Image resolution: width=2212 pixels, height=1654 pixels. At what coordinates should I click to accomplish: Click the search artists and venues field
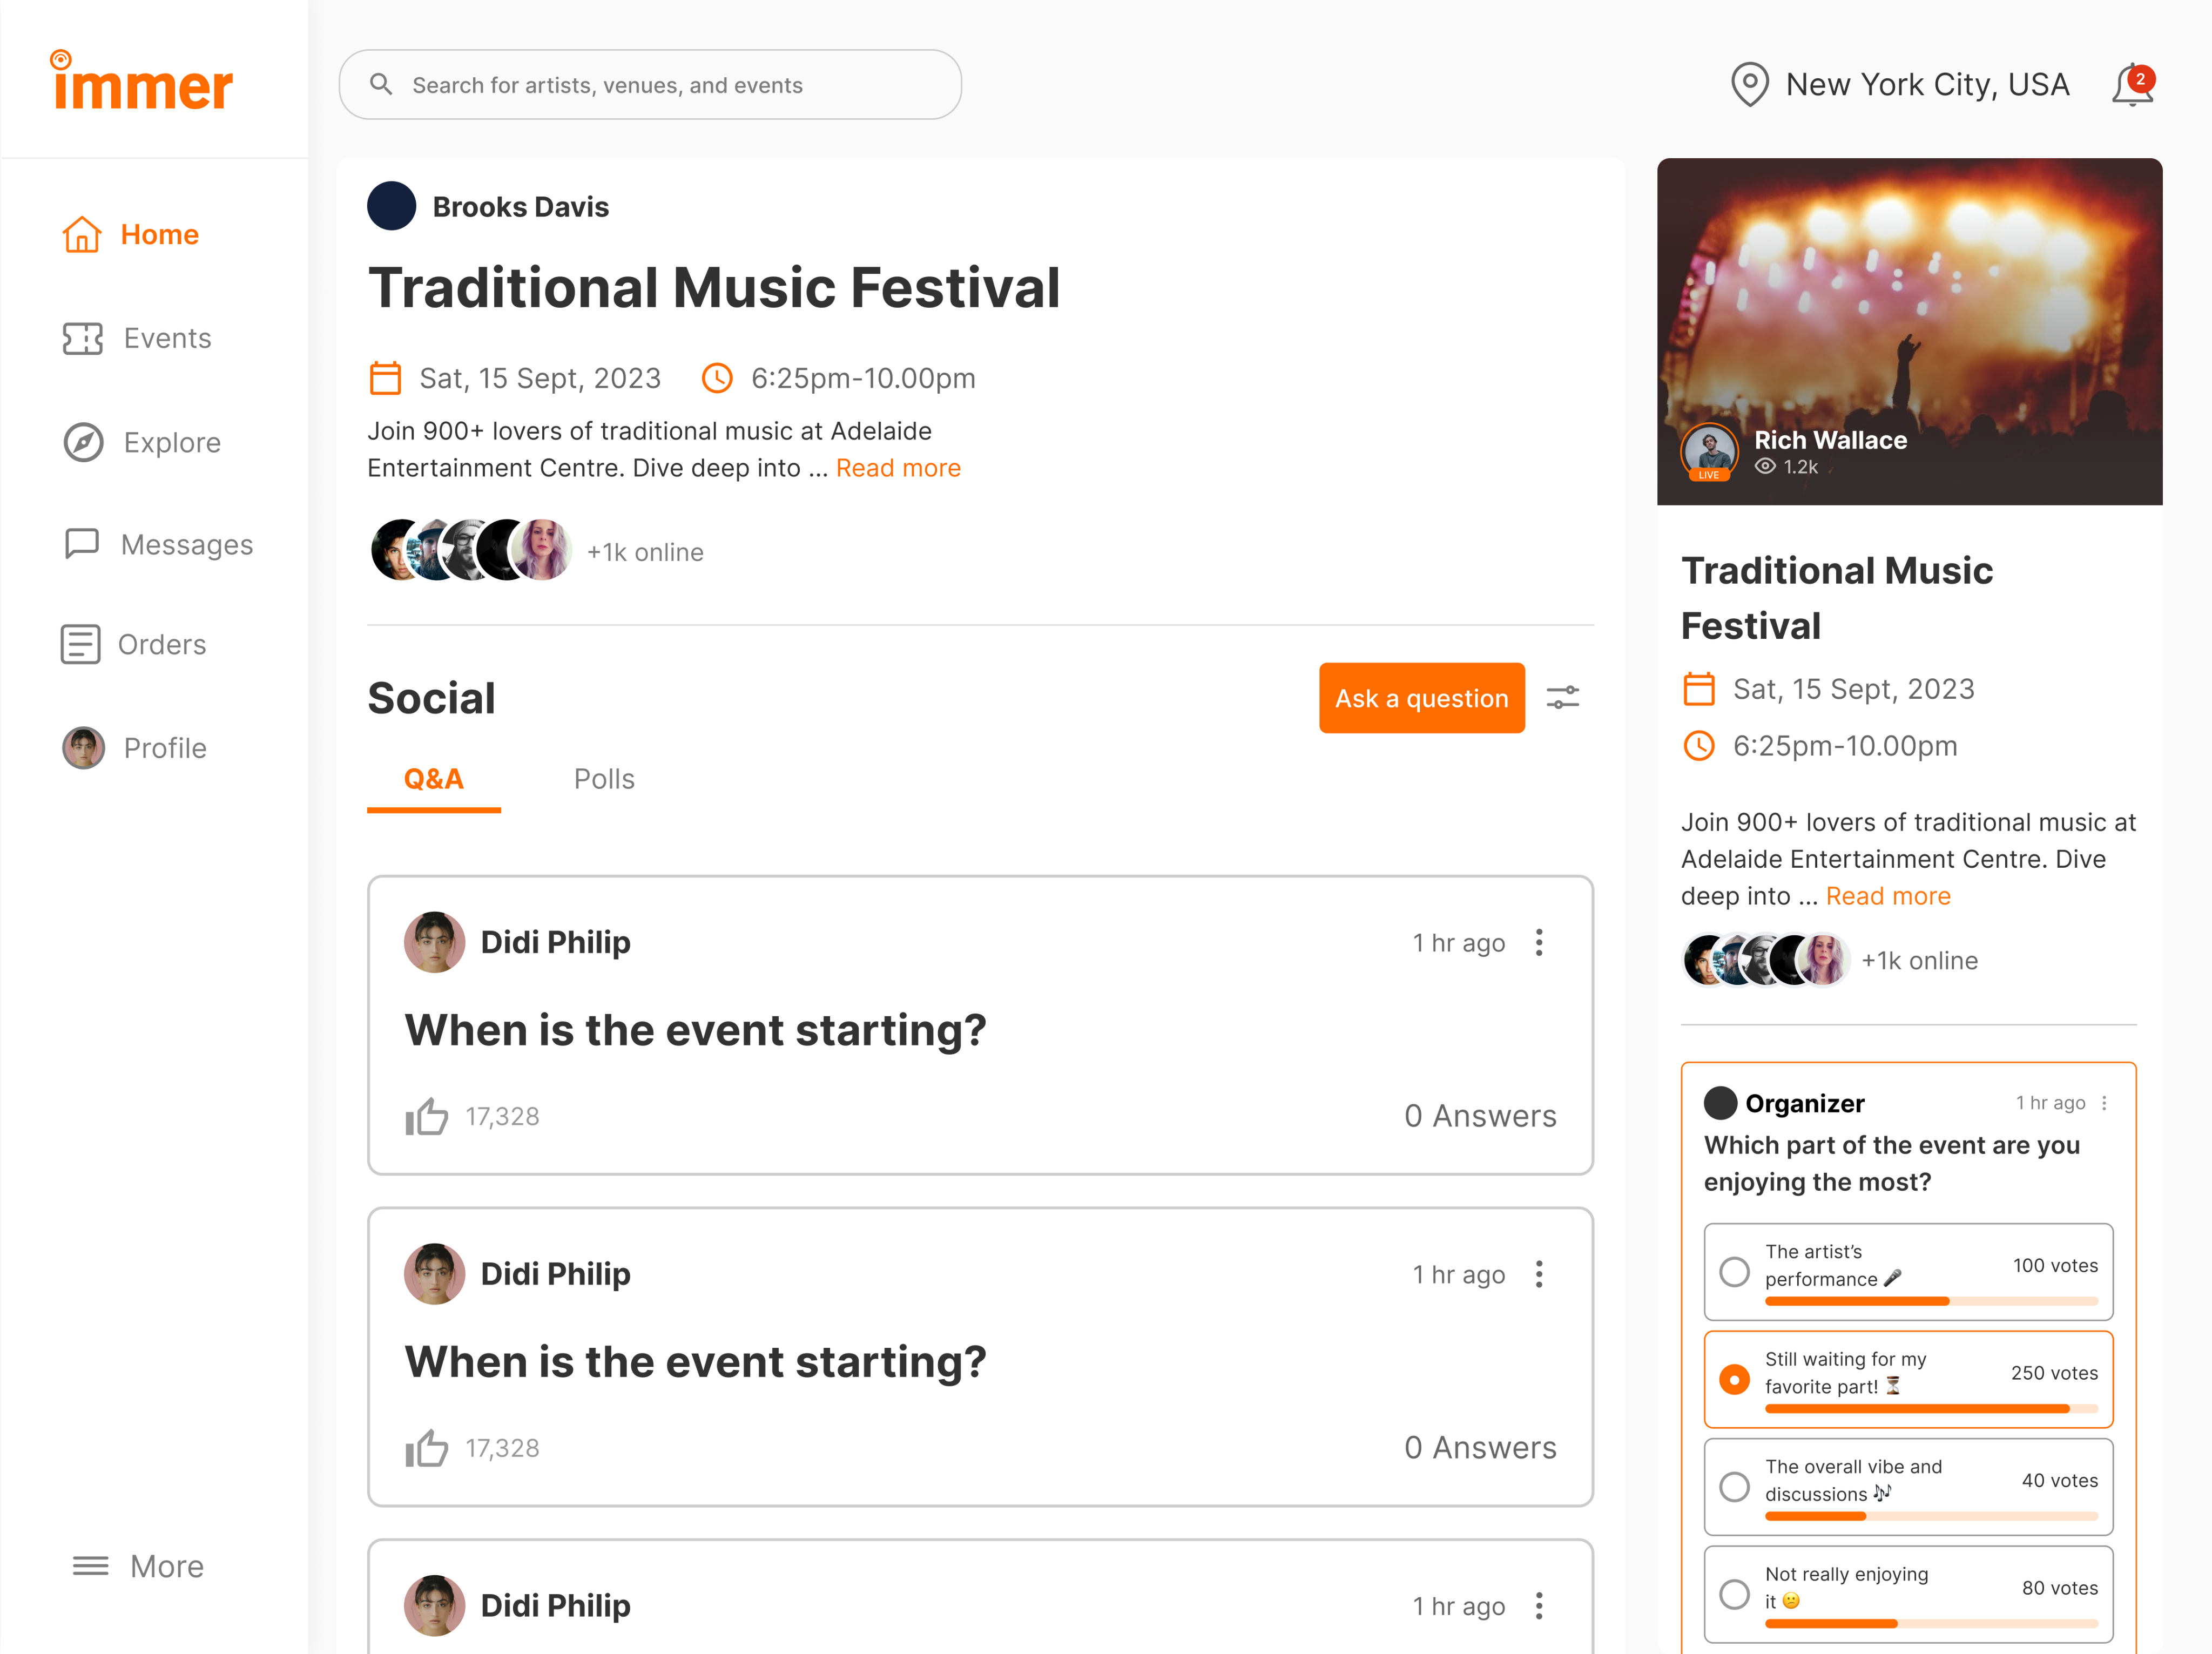pyautogui.click(x=650, y=85)
